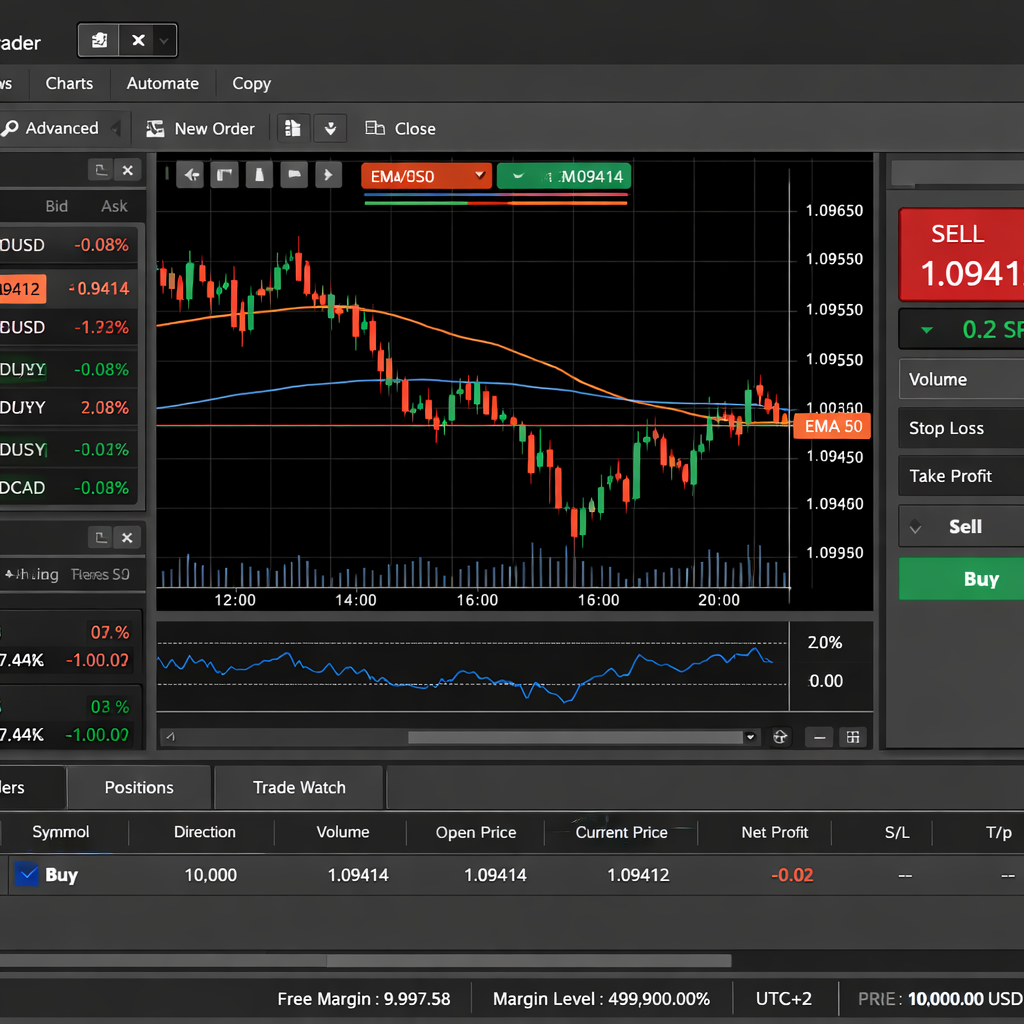Viewport: 1024px width, 1024px height.
Task: Create a New Order from toolbar
Action: [200, 129]
